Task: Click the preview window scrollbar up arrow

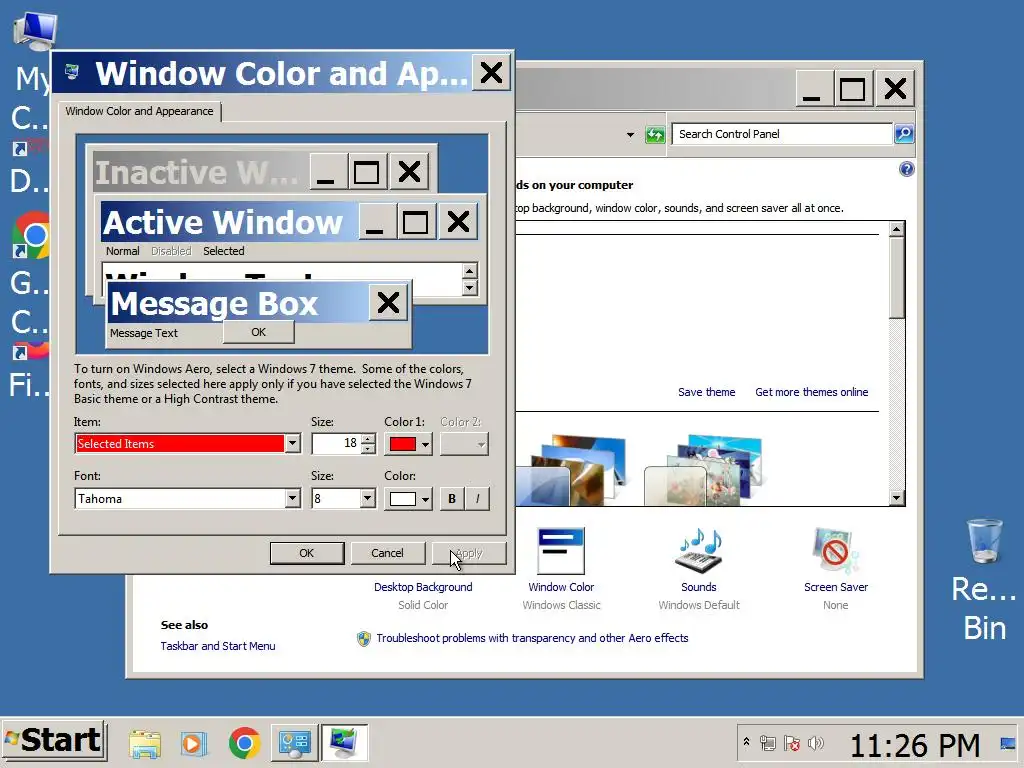Action: tap(470, 271)
